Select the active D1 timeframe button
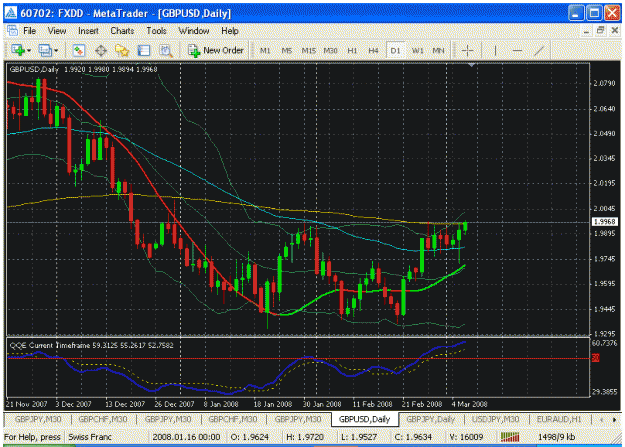 (395, 51)
